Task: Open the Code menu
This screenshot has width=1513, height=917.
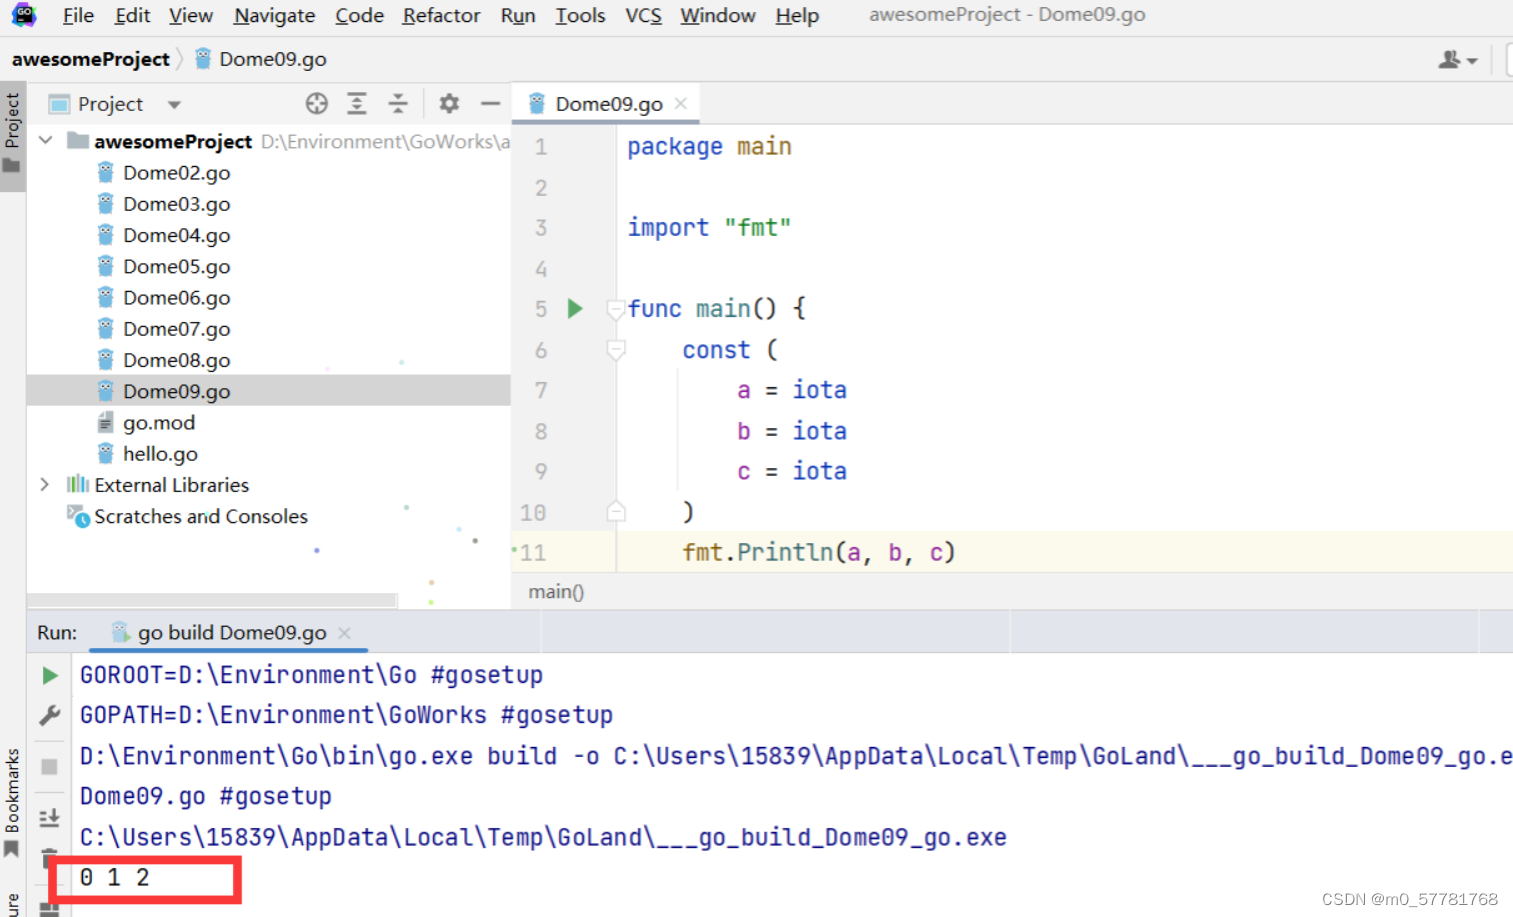Action: tap(359, 16)
